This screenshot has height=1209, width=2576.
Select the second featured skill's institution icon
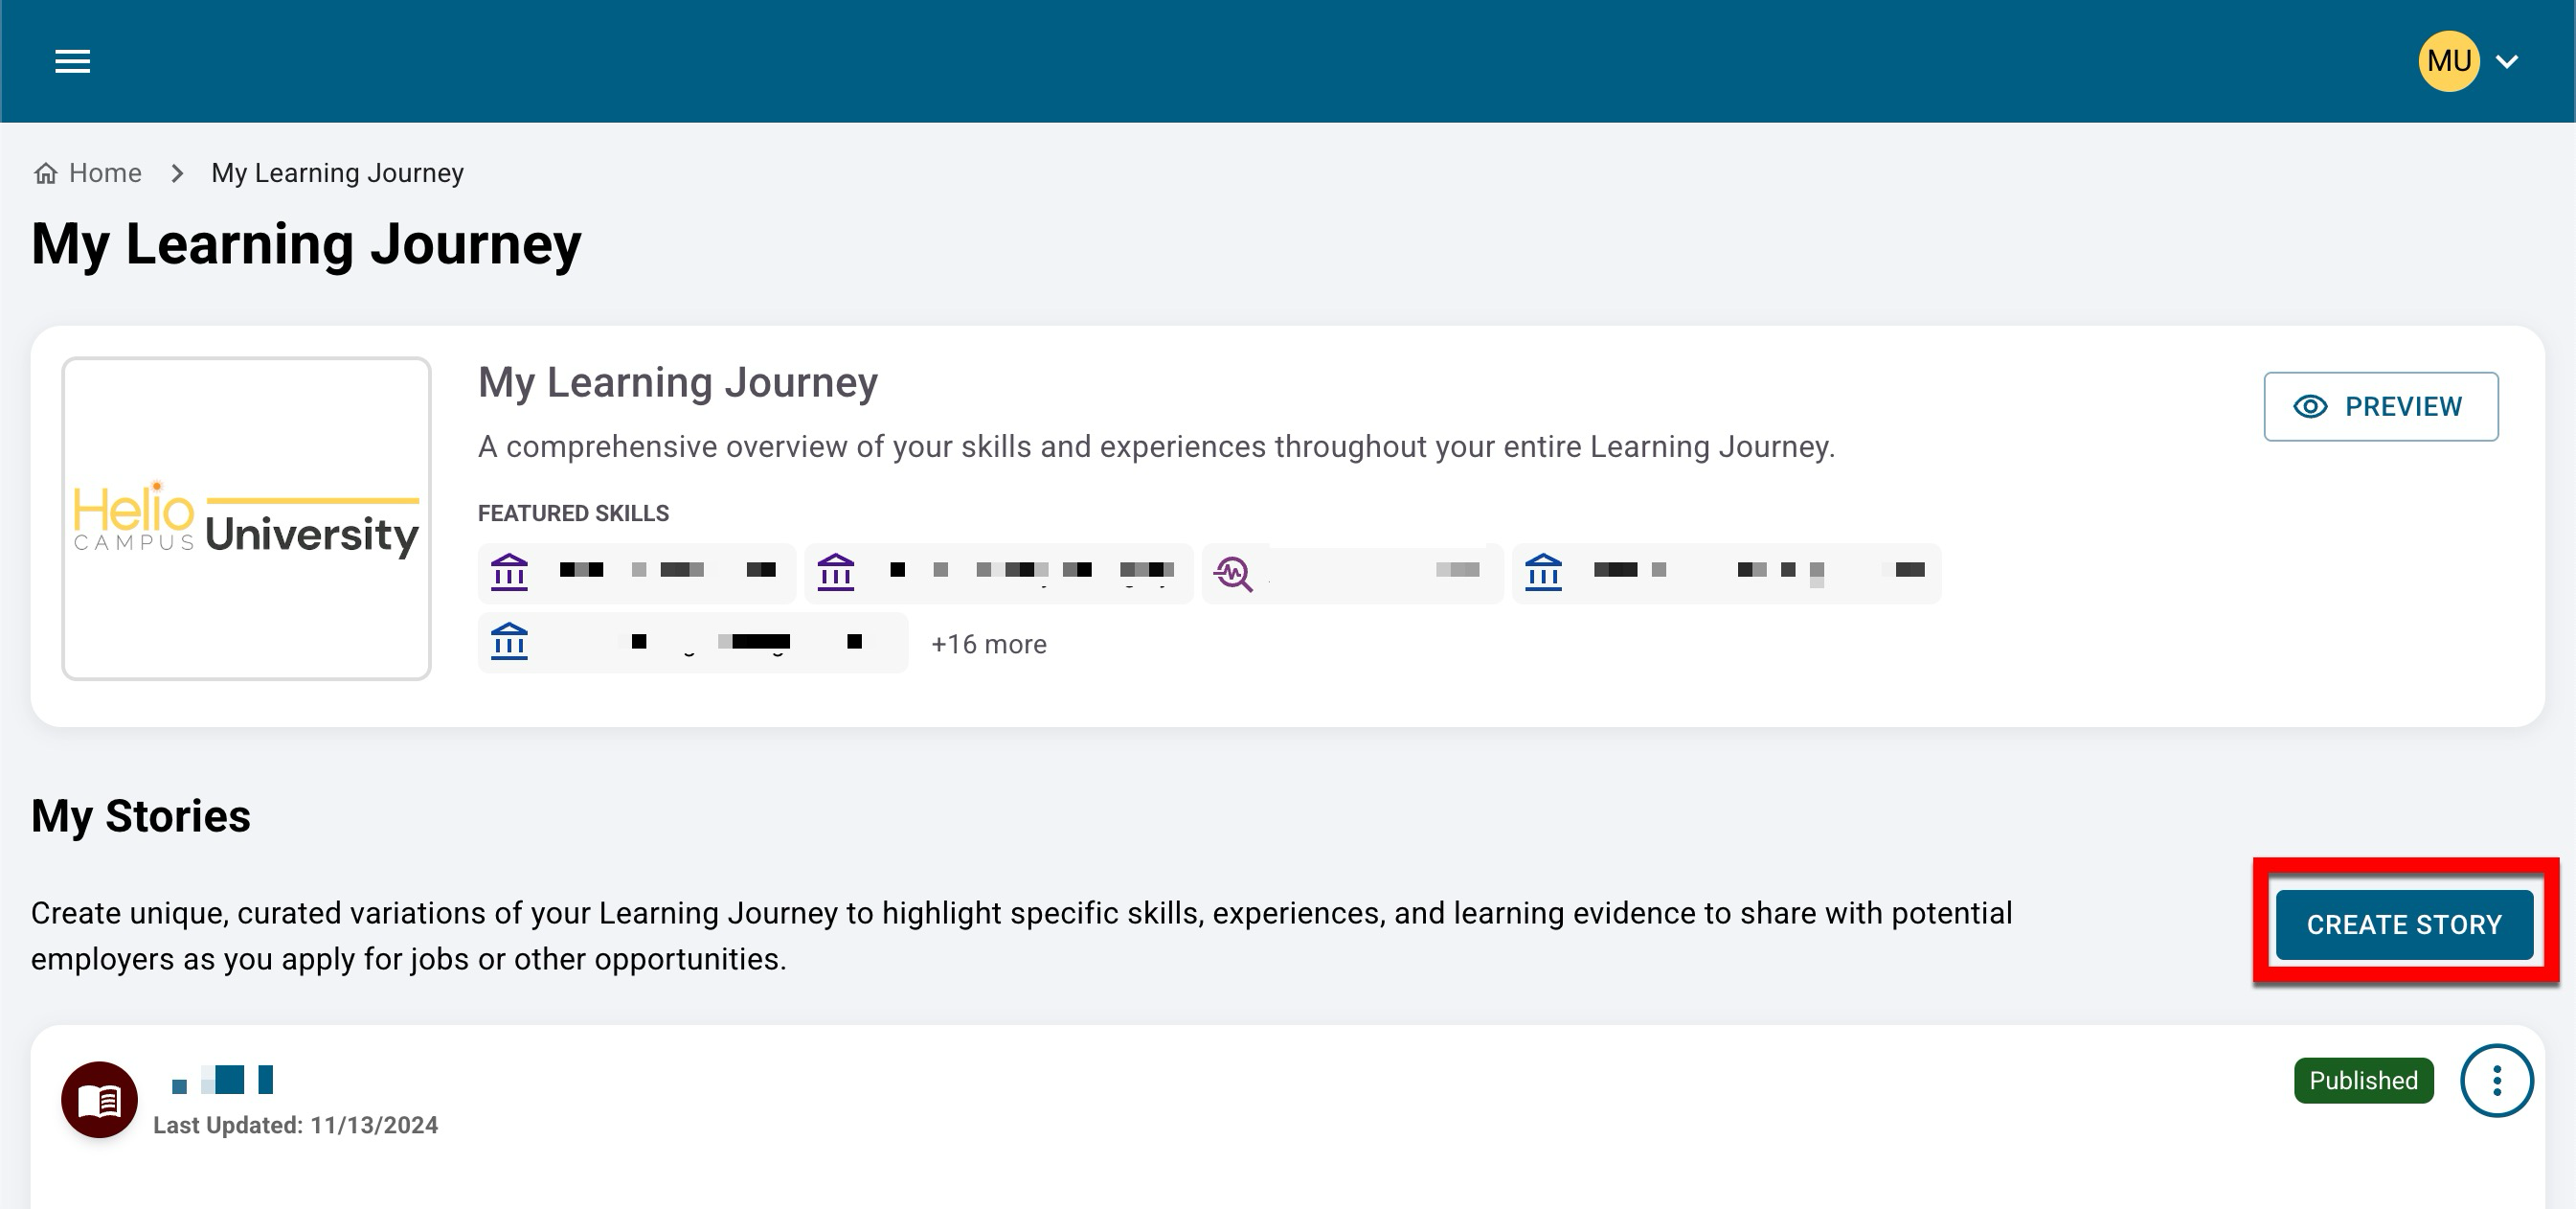pos(836,572)
